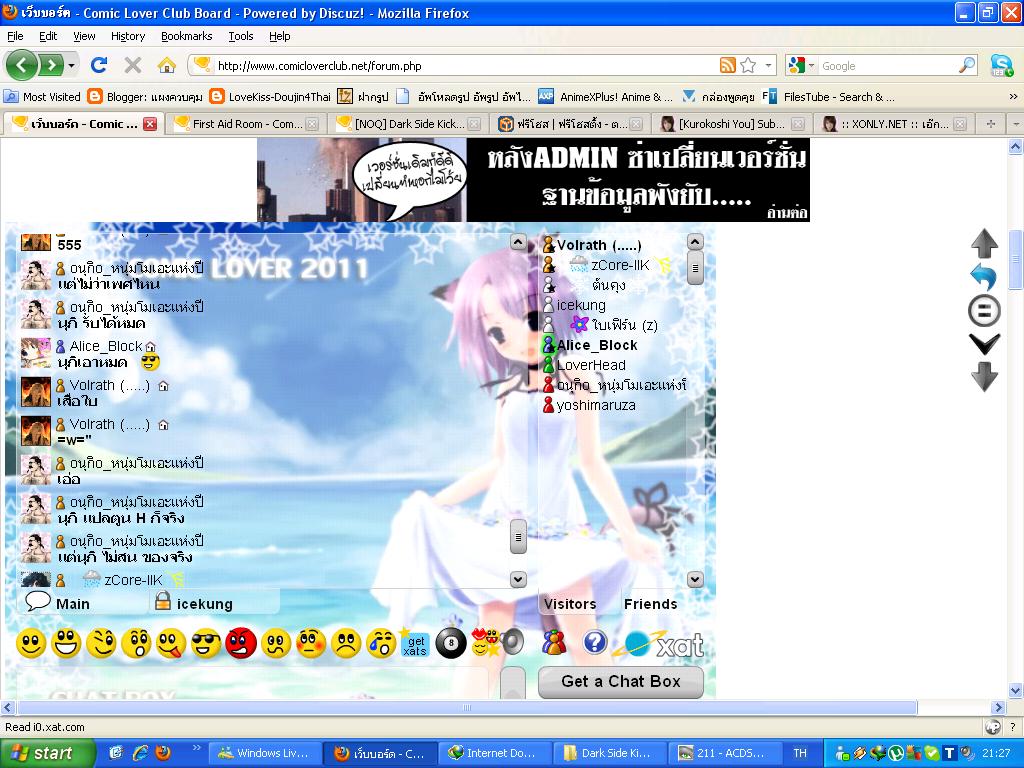Open the Tools menu

(x=240, y=36)
